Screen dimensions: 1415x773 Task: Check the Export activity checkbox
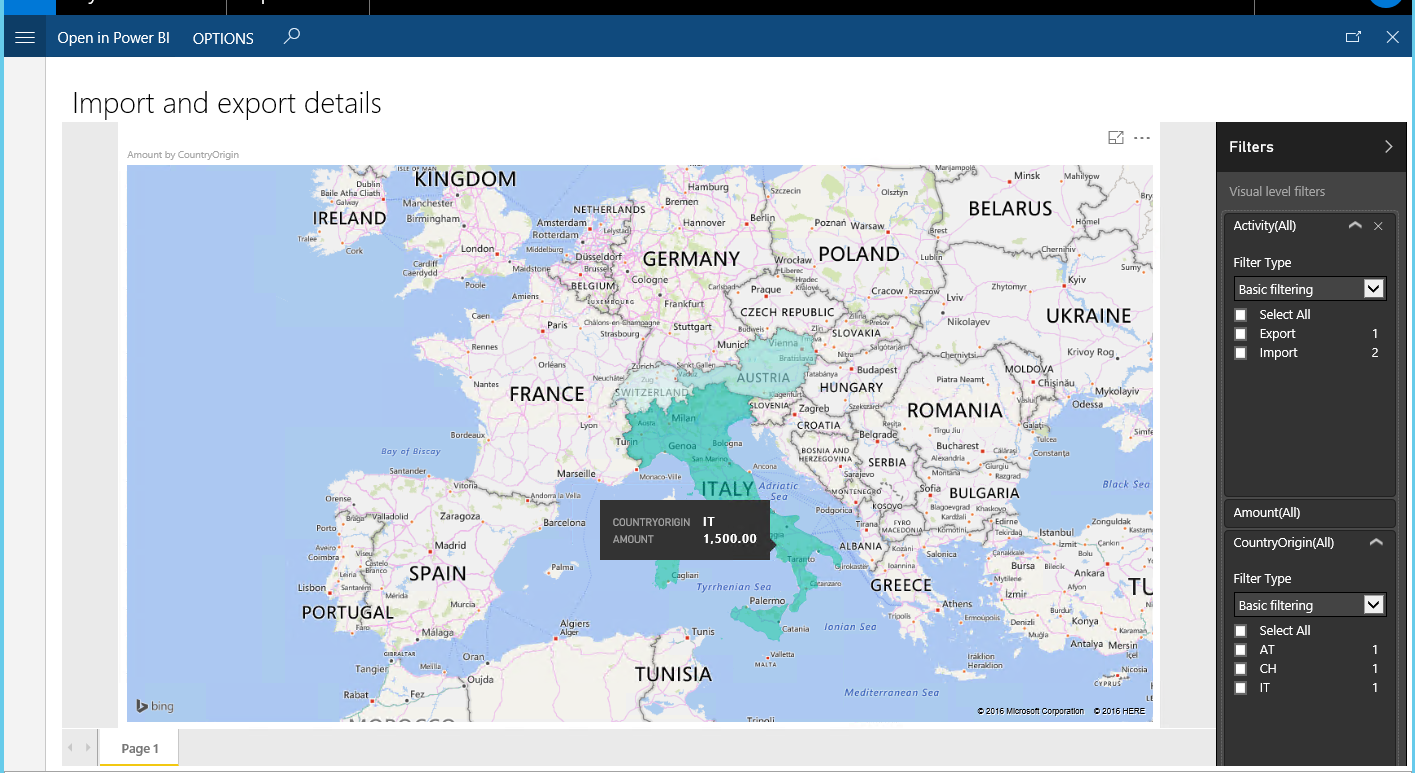click(1241, 334)
